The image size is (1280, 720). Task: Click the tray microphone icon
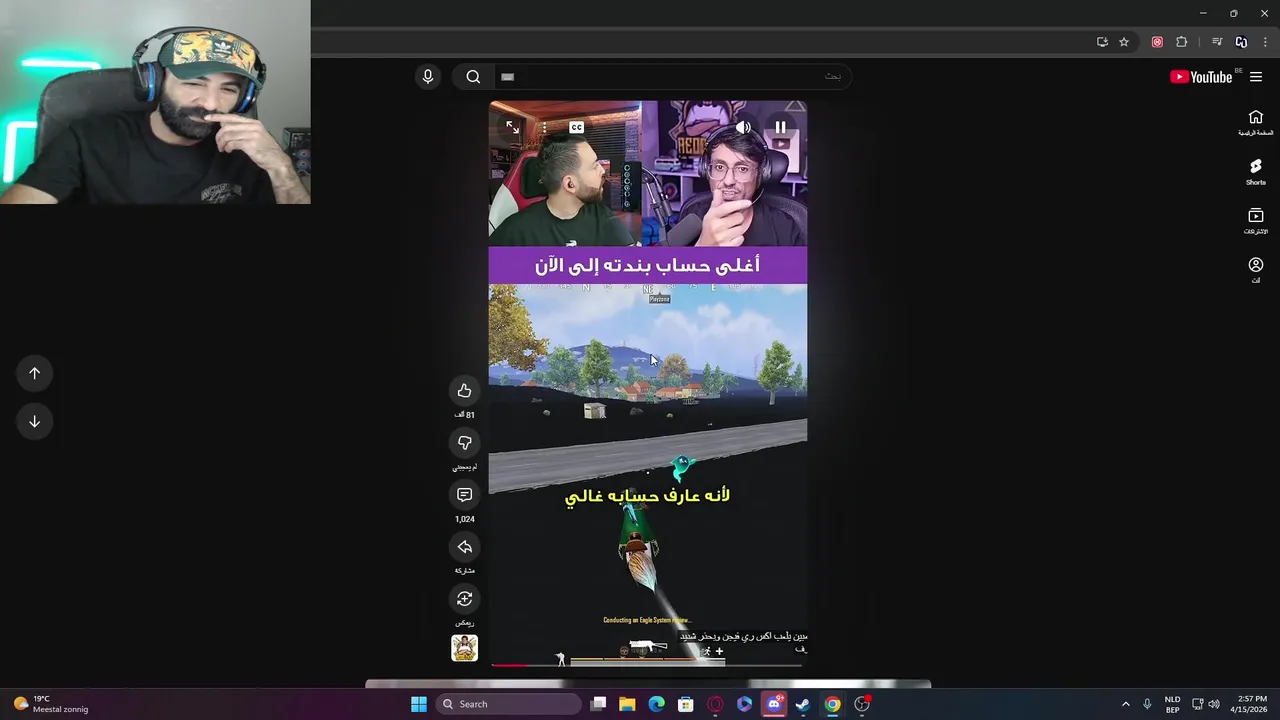[x=1147, y=704]
